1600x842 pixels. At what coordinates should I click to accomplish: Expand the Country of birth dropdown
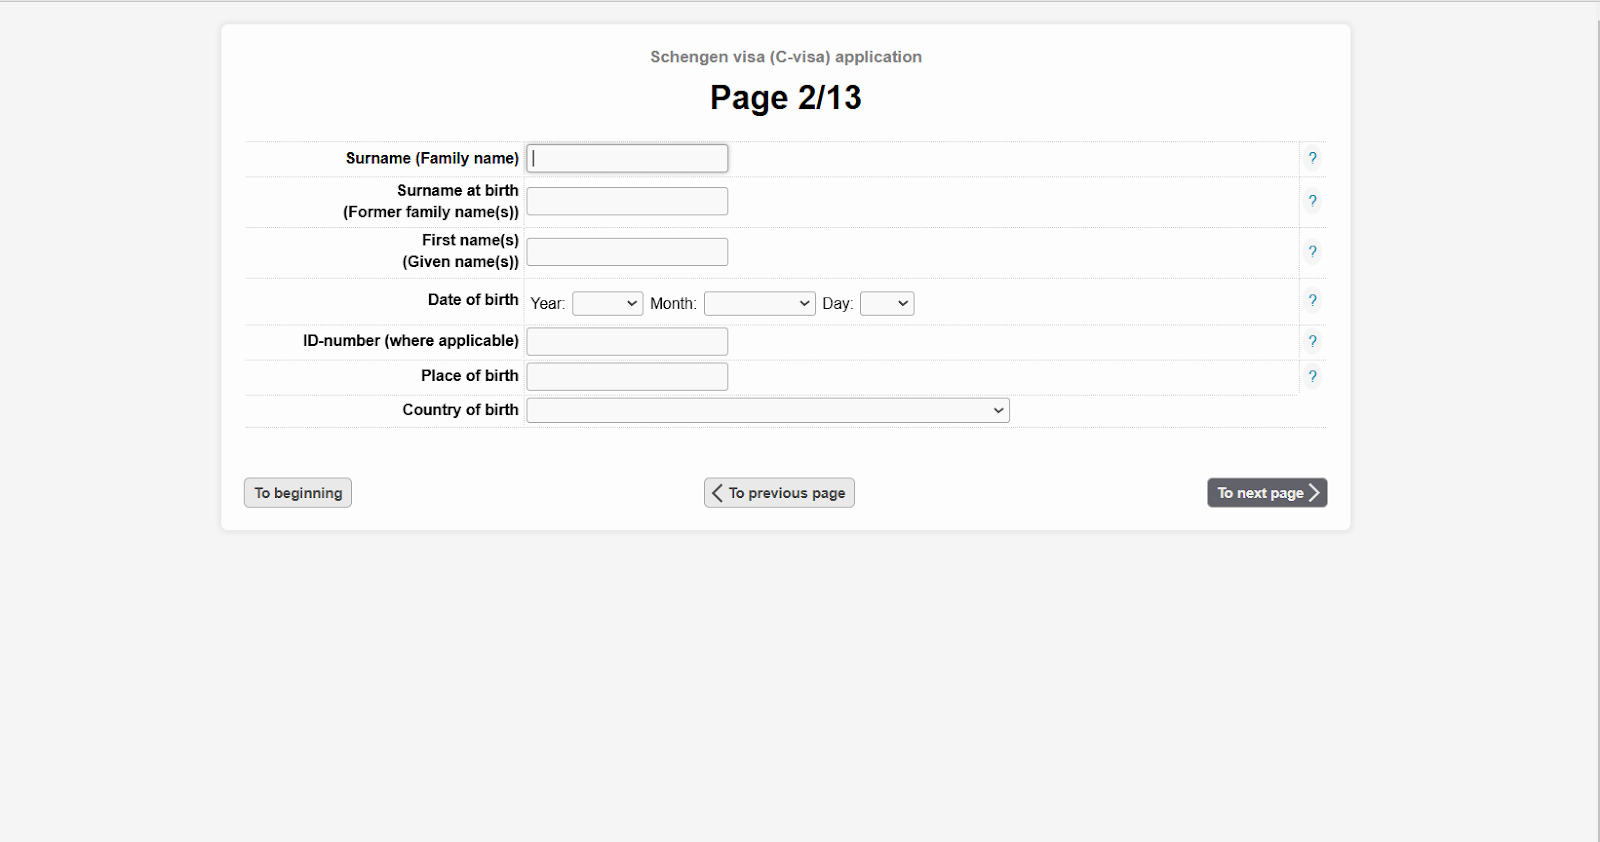768,410
